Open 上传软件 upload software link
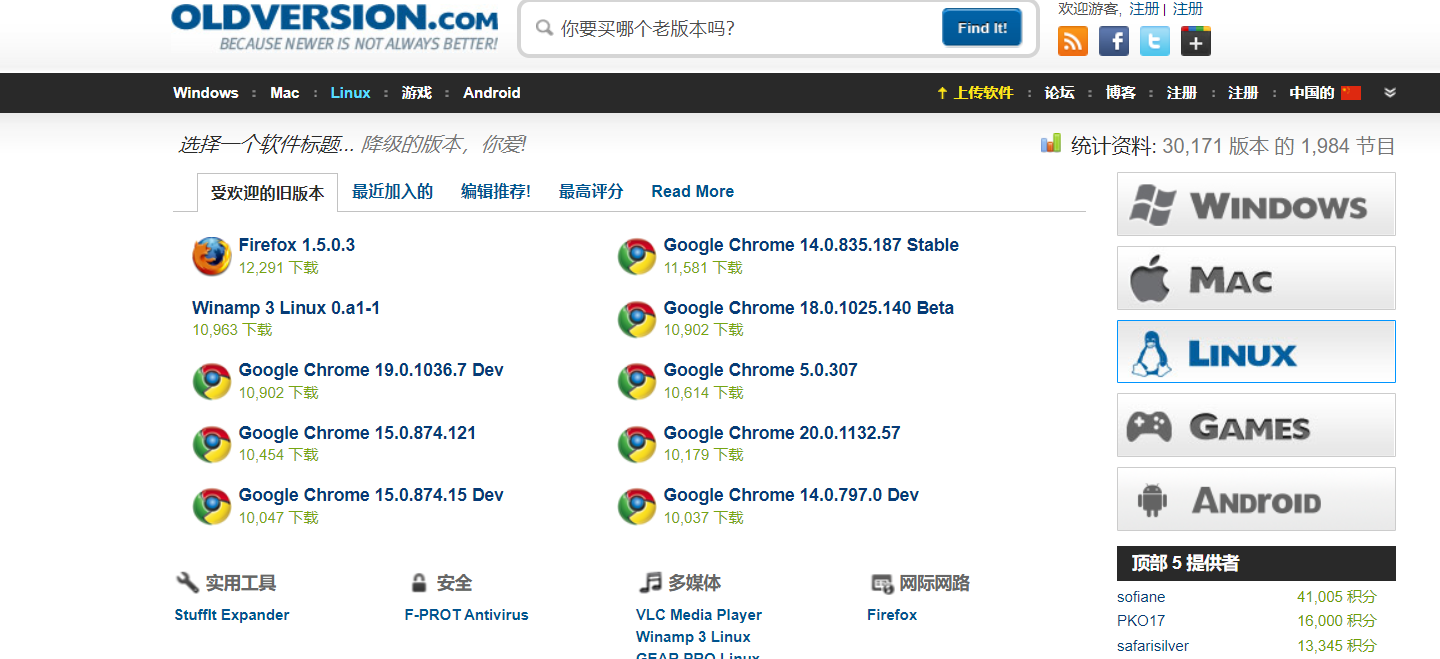1440x659 pixels. [983, 93]
